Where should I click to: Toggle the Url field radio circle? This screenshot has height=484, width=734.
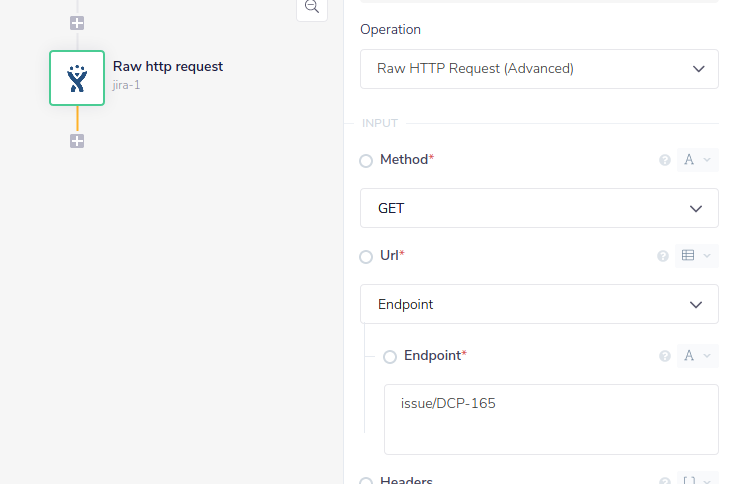pyautogui.click(x=366, y=257)
